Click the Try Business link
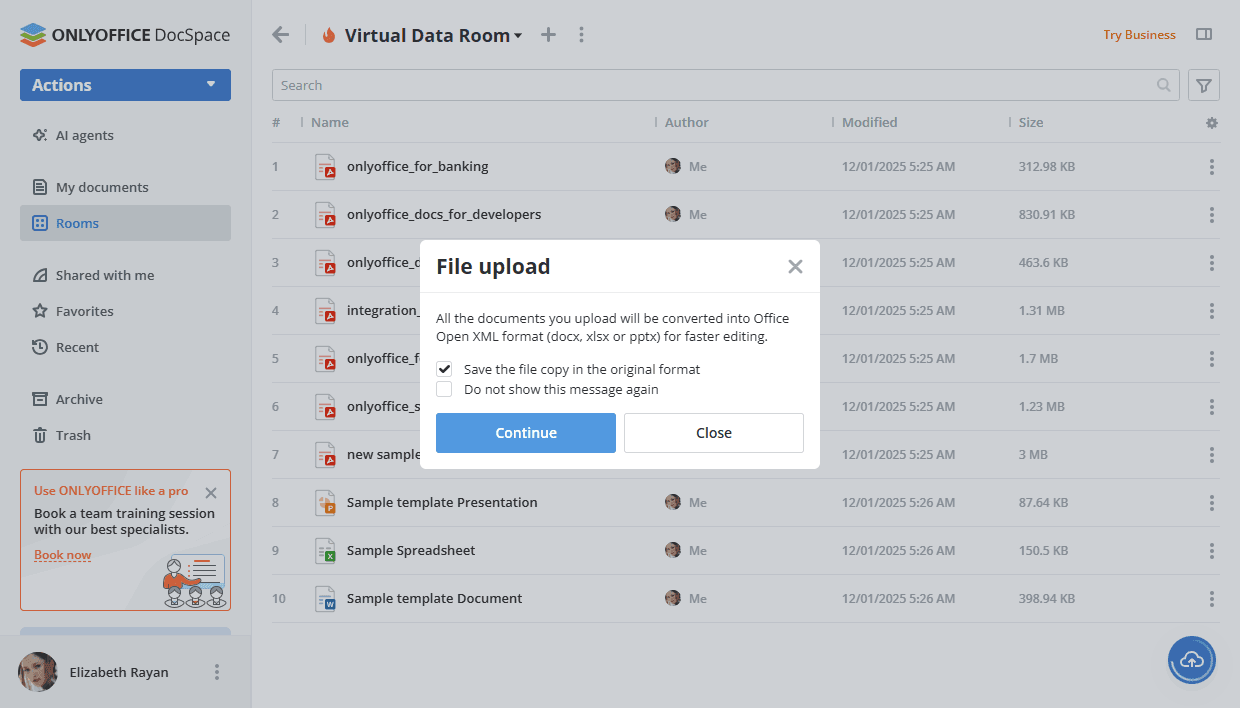1240x708 pixels. coord(1139,35)
